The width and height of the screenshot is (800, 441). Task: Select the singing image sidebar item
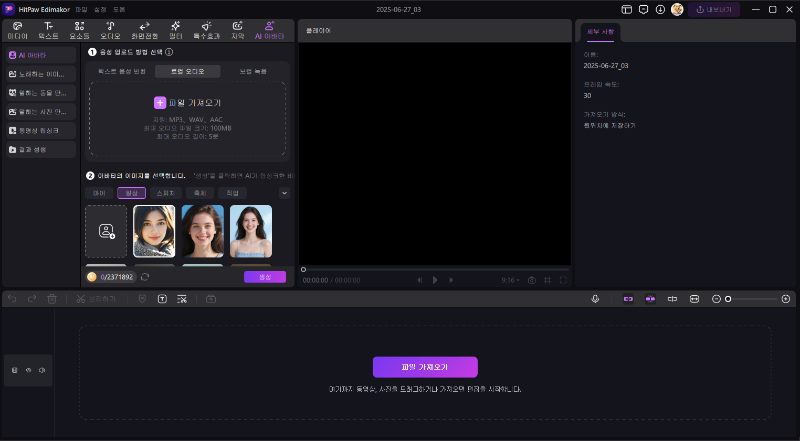[x=41, y=74]
